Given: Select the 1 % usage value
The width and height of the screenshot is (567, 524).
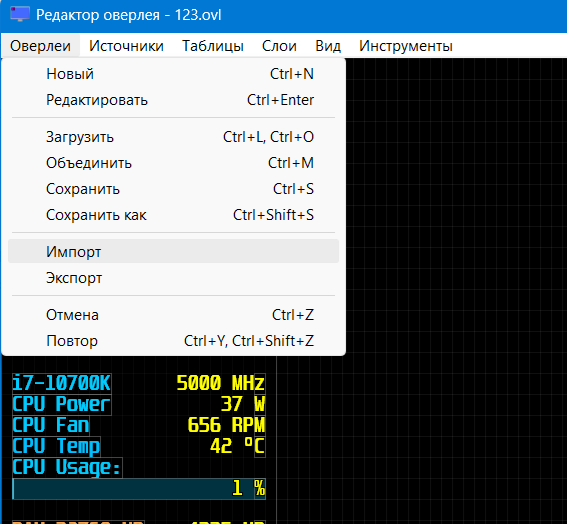Looking at the screenshot, I should tap(248, 489).
